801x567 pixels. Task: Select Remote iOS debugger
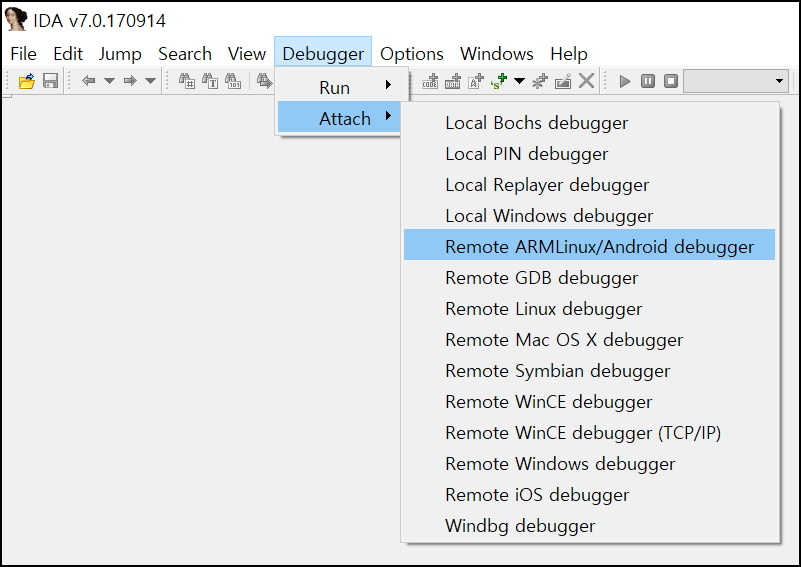click(x=589, y=495)
